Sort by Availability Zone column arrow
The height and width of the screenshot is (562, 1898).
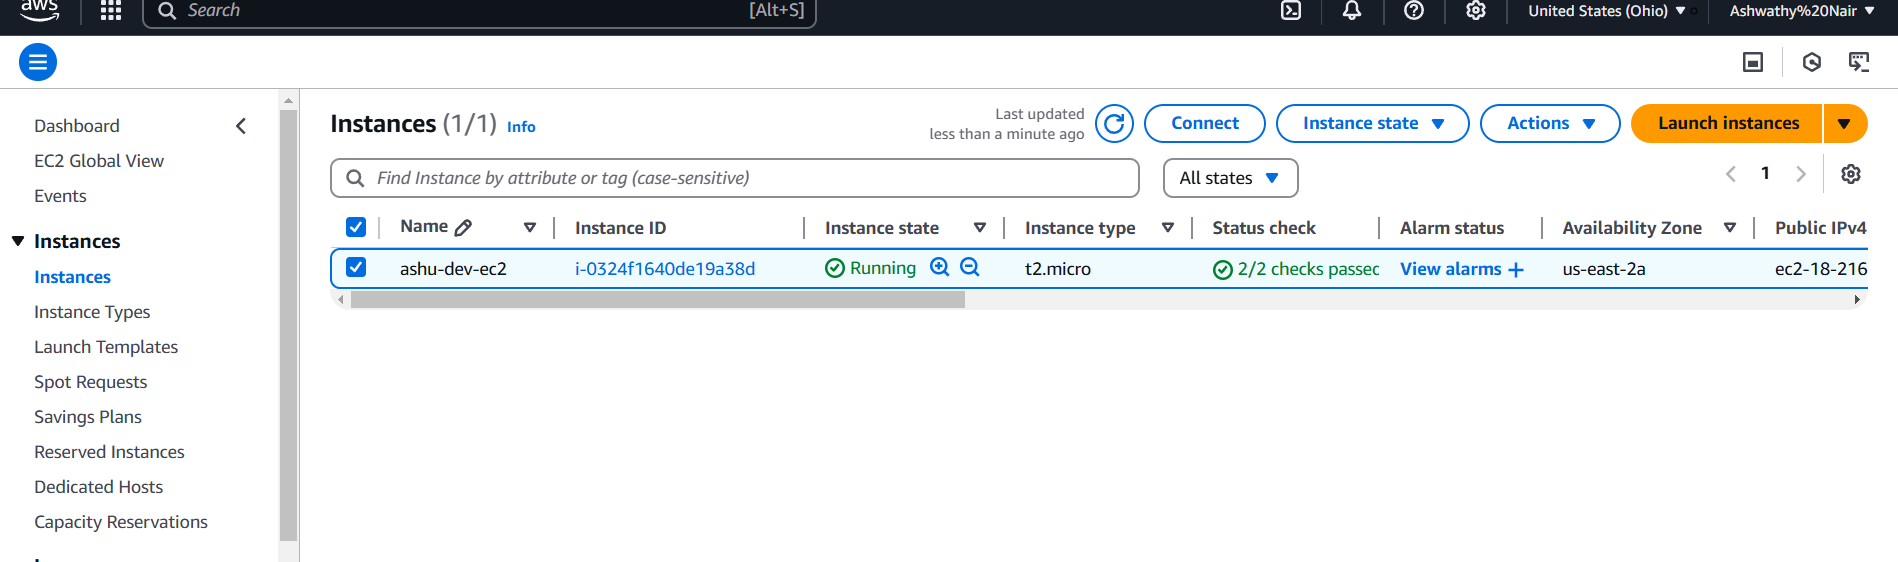1730,228
